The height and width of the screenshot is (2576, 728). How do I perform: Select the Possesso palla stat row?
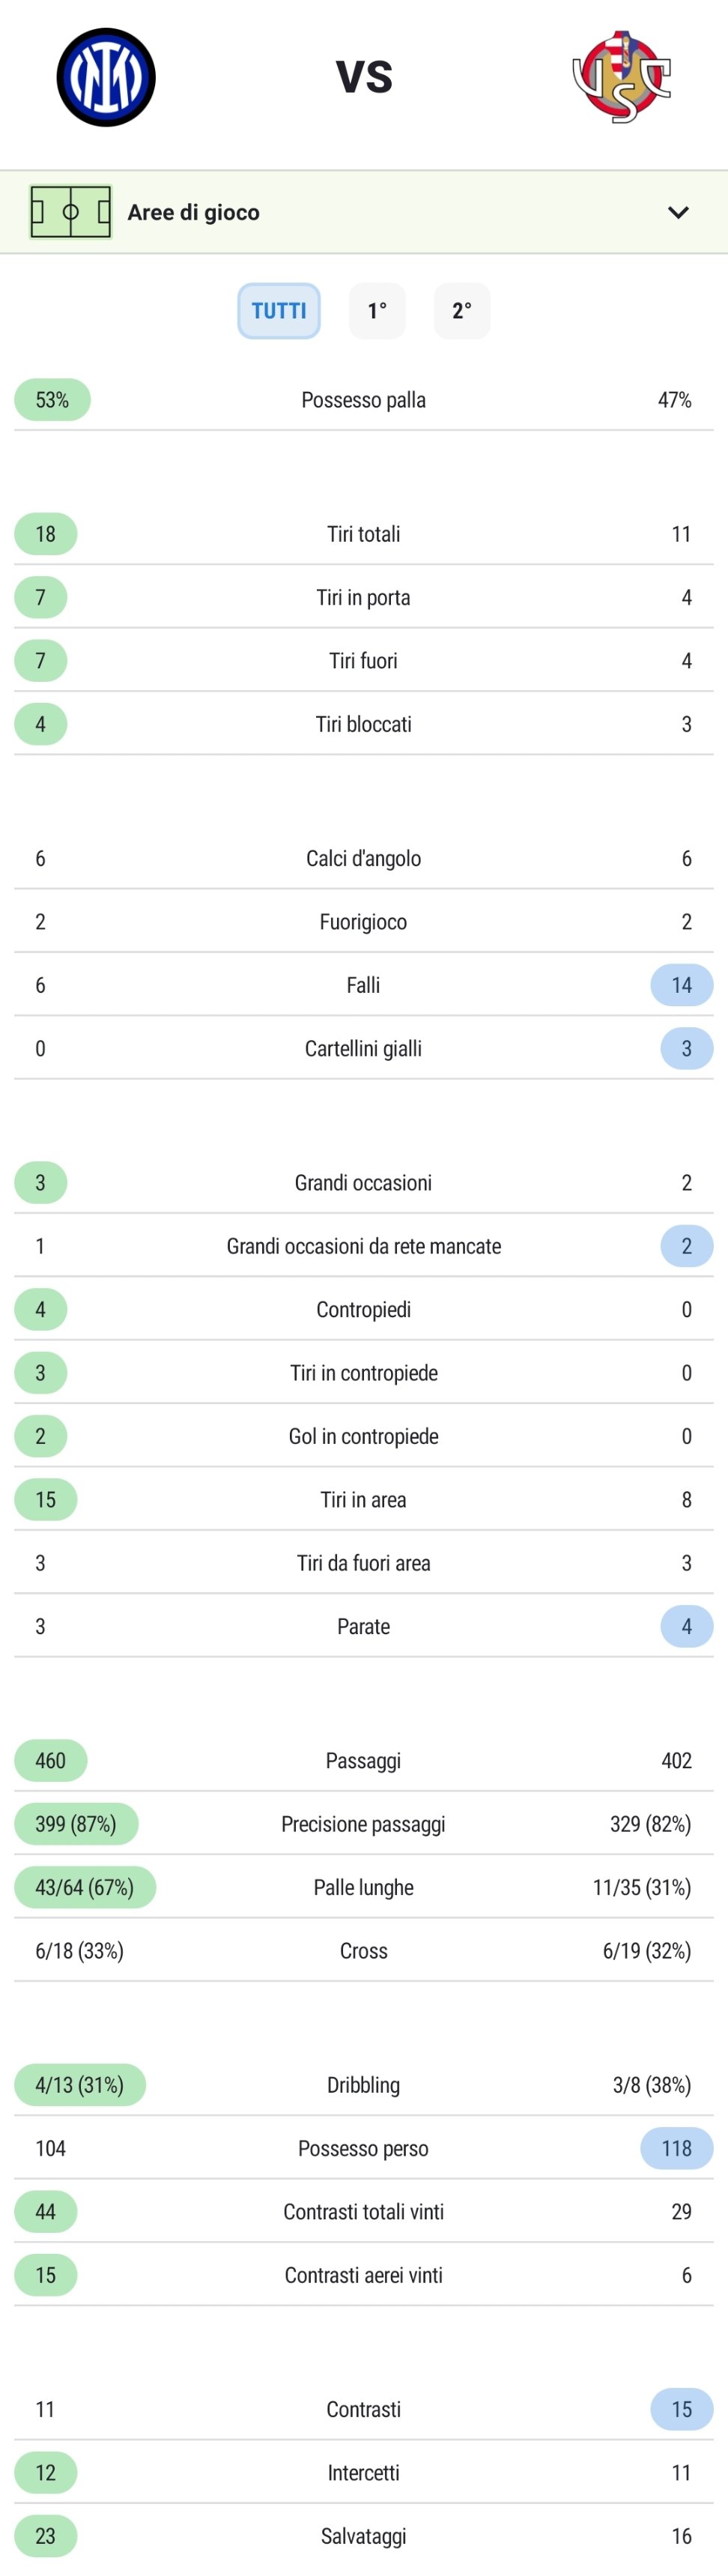click(x=364, y=400)
